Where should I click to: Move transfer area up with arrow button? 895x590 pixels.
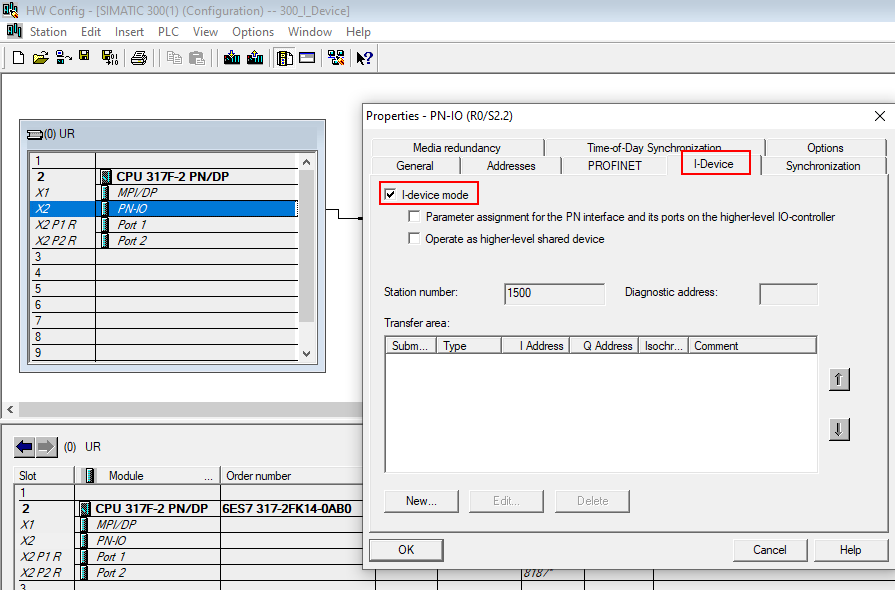(838, 379)
